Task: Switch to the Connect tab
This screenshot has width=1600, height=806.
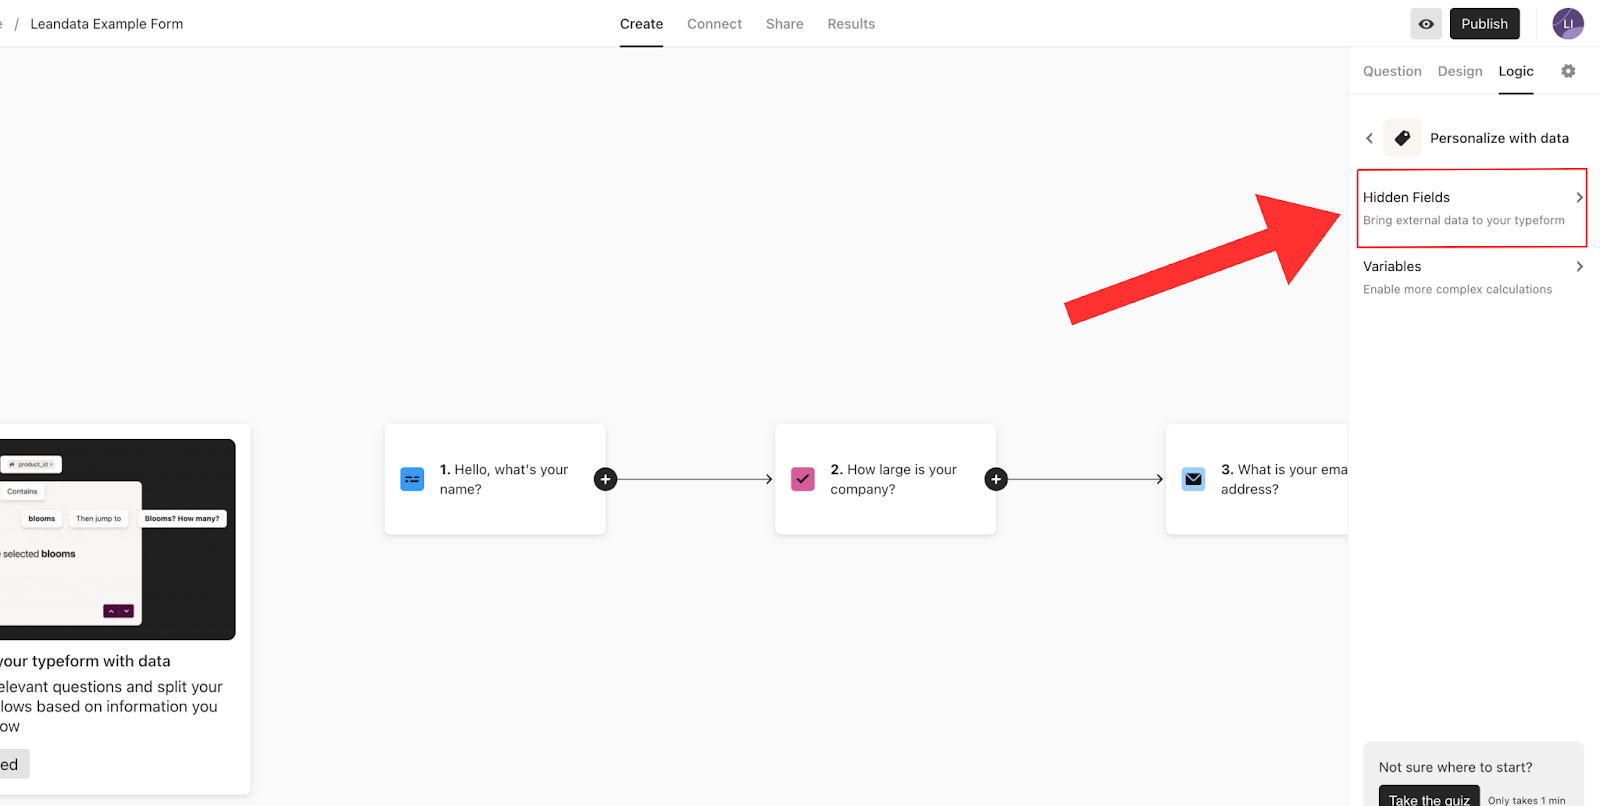Action: coord(714,24)
